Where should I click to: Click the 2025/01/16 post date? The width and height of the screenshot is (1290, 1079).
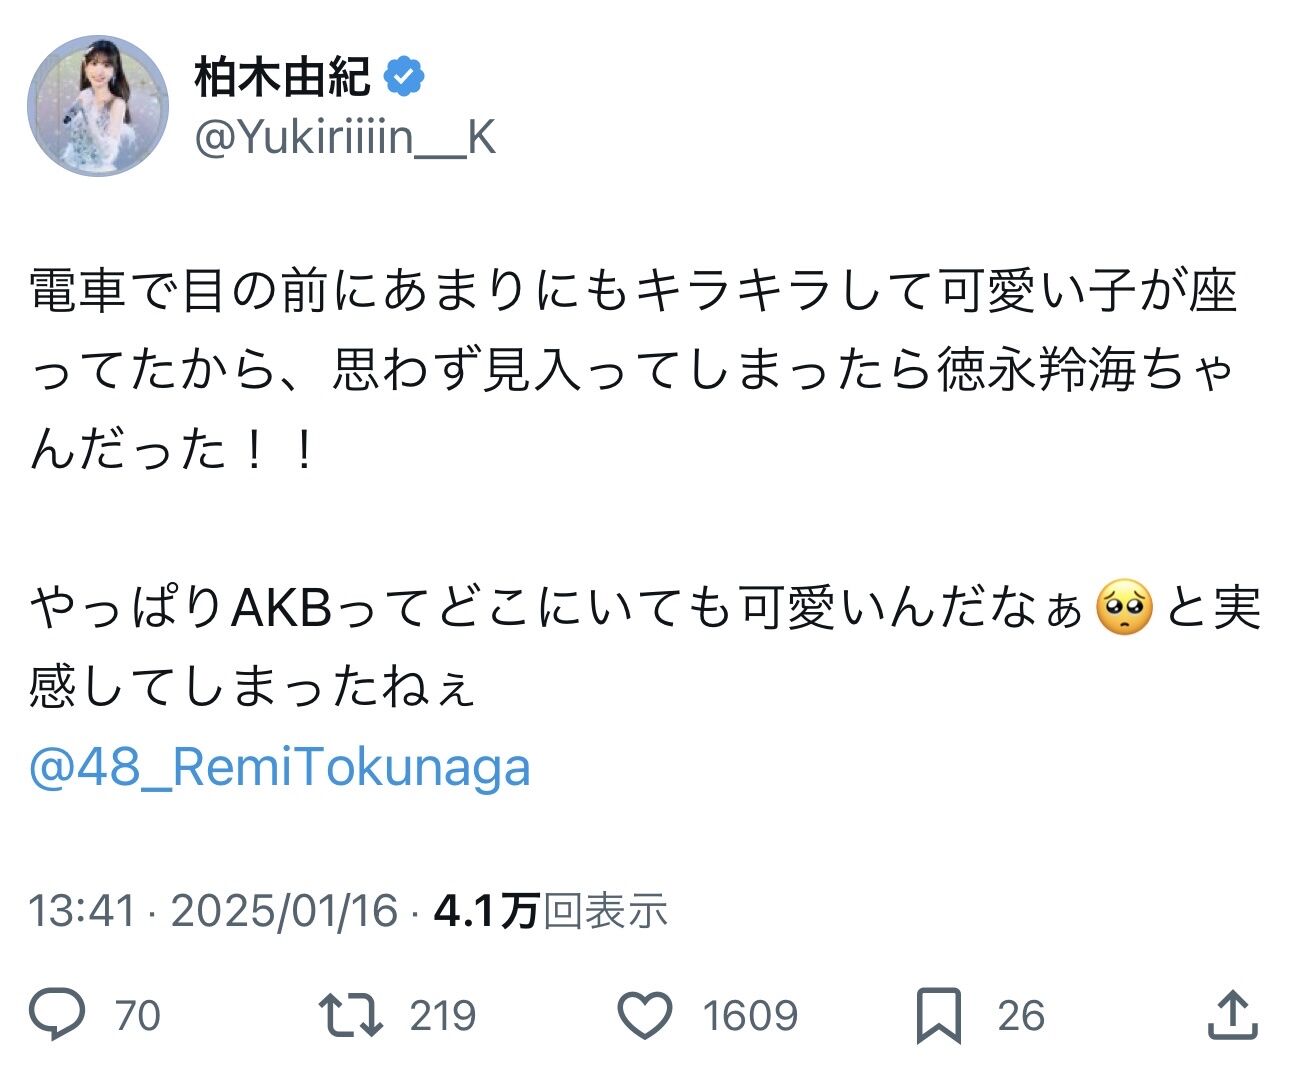coord(285,911)
